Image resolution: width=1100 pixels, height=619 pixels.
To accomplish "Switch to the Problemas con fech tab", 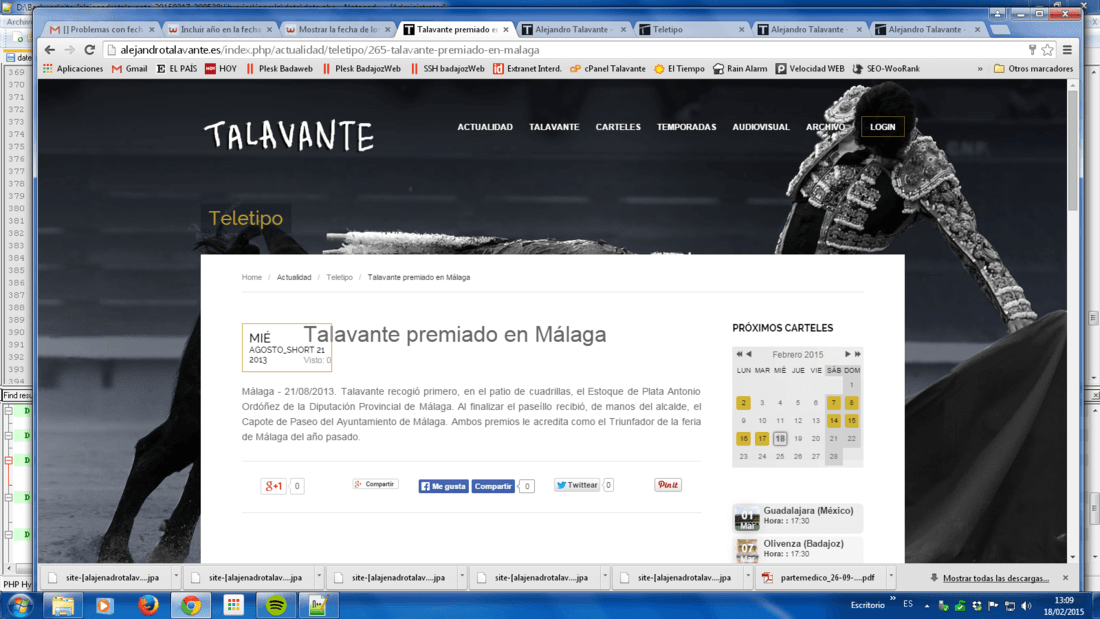I will (x=102, y=29).
